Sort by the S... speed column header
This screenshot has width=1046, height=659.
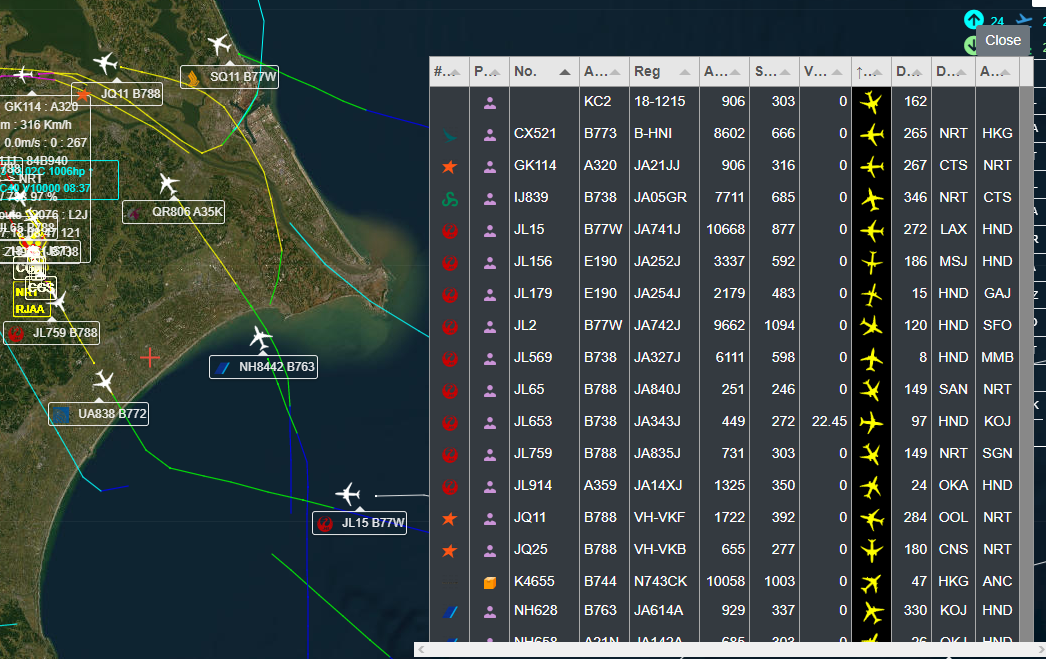(x=774, y=71)
